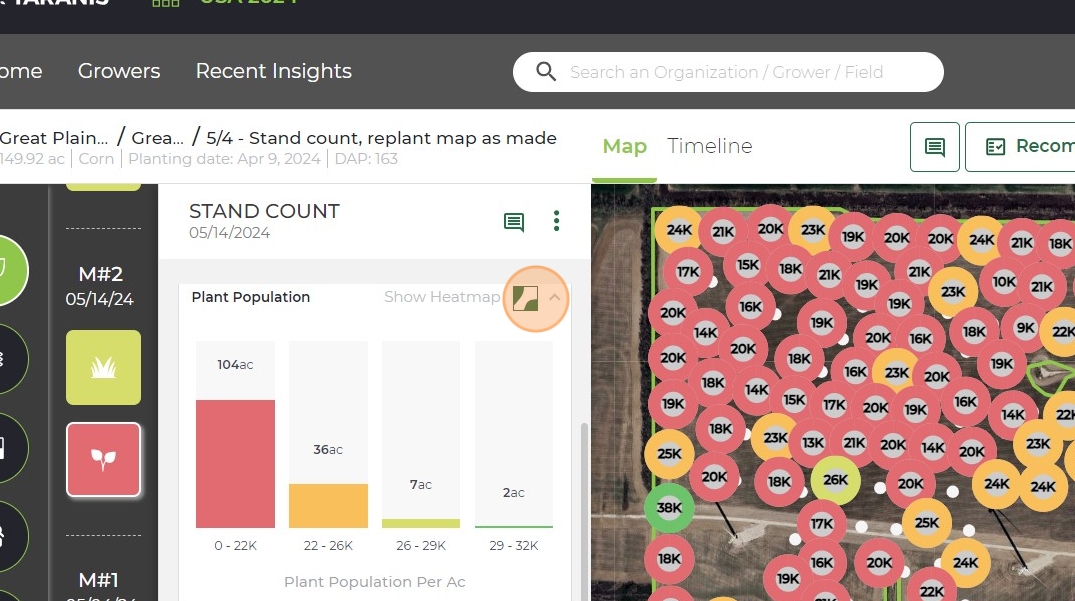Viewport: 1075px width, 601px height.
Task: Switch to the Timeline tab
Action: tap(710, 146)
